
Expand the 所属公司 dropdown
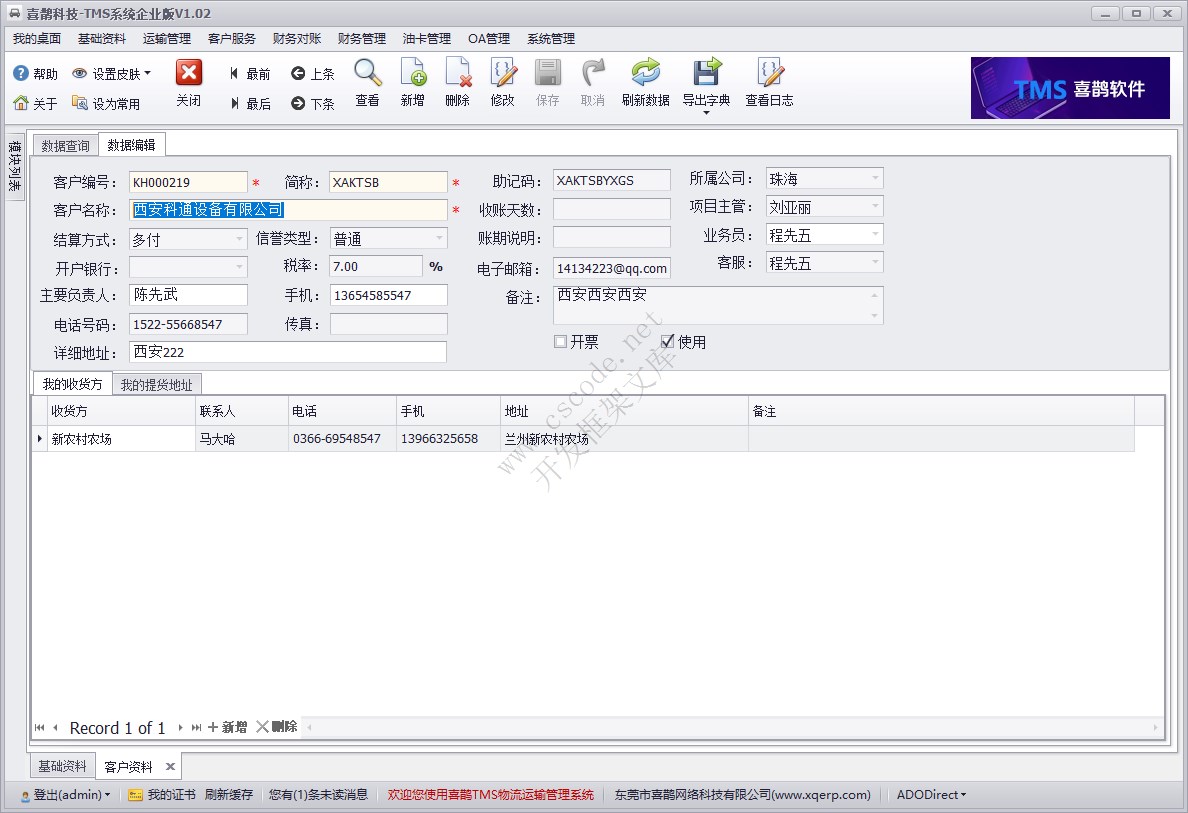tap(875, 179)
